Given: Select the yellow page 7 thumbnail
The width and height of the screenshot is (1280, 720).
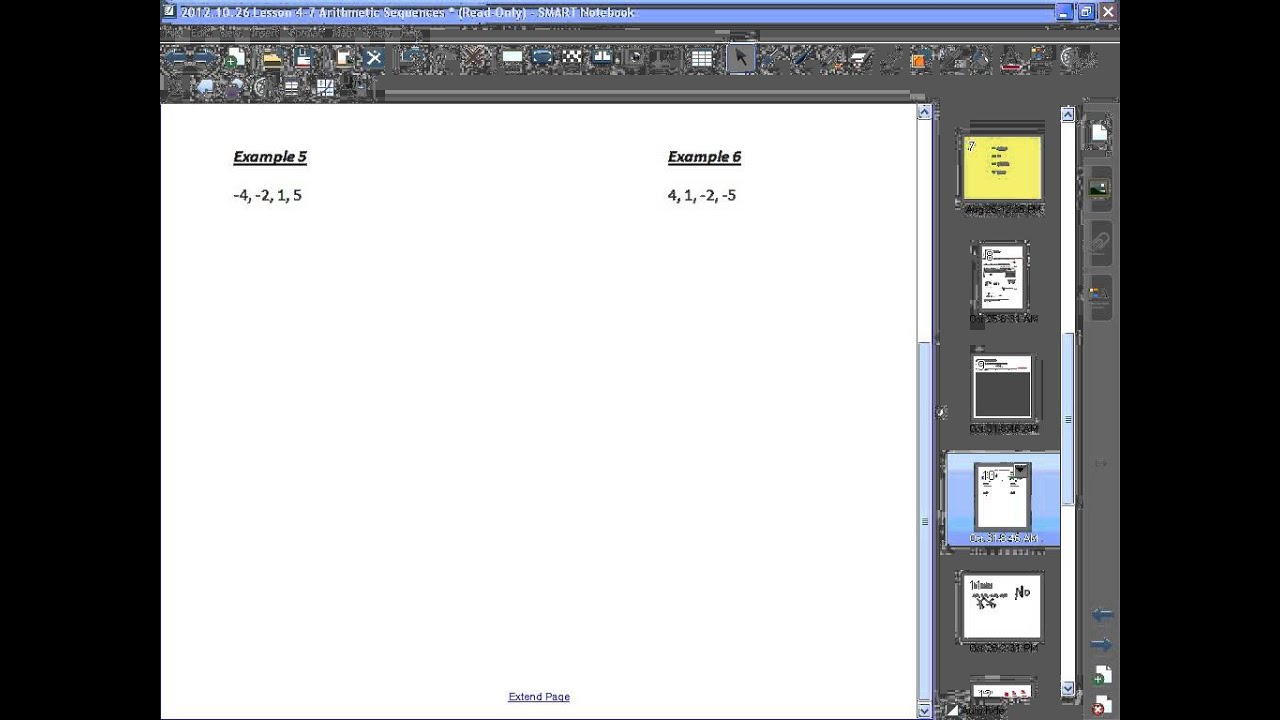Looking at the screenshot, I should click(1002, 168).
